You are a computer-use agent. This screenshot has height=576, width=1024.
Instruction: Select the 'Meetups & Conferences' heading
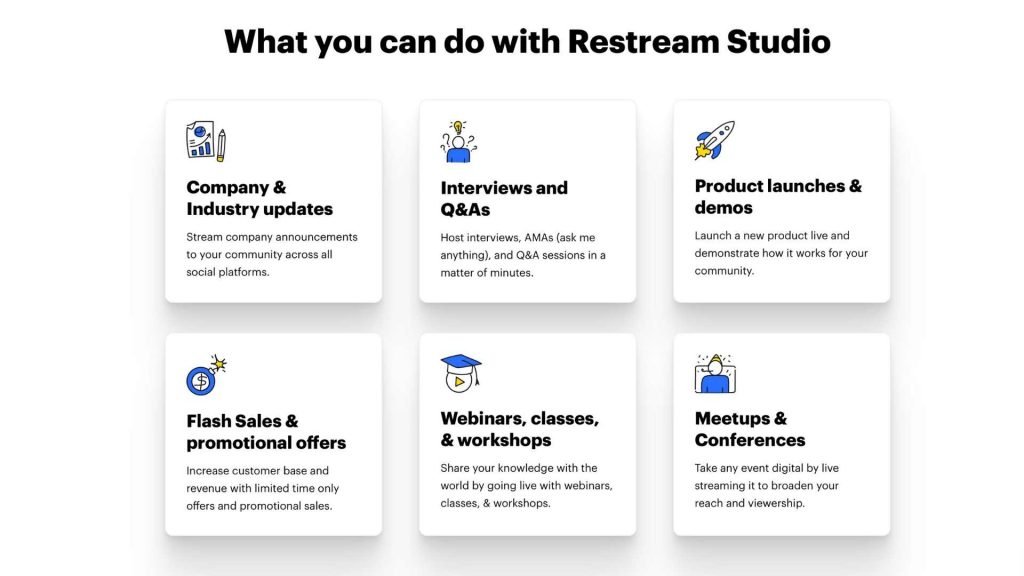750,429
